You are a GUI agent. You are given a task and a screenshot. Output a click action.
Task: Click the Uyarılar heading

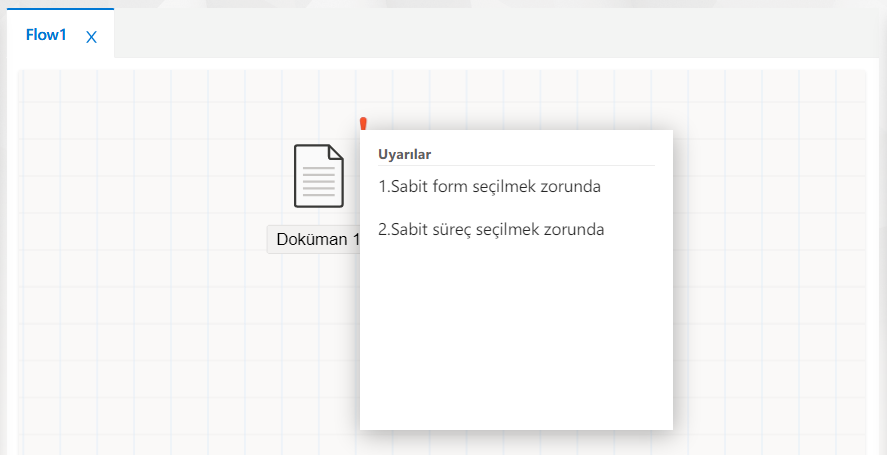click(404, 154)
